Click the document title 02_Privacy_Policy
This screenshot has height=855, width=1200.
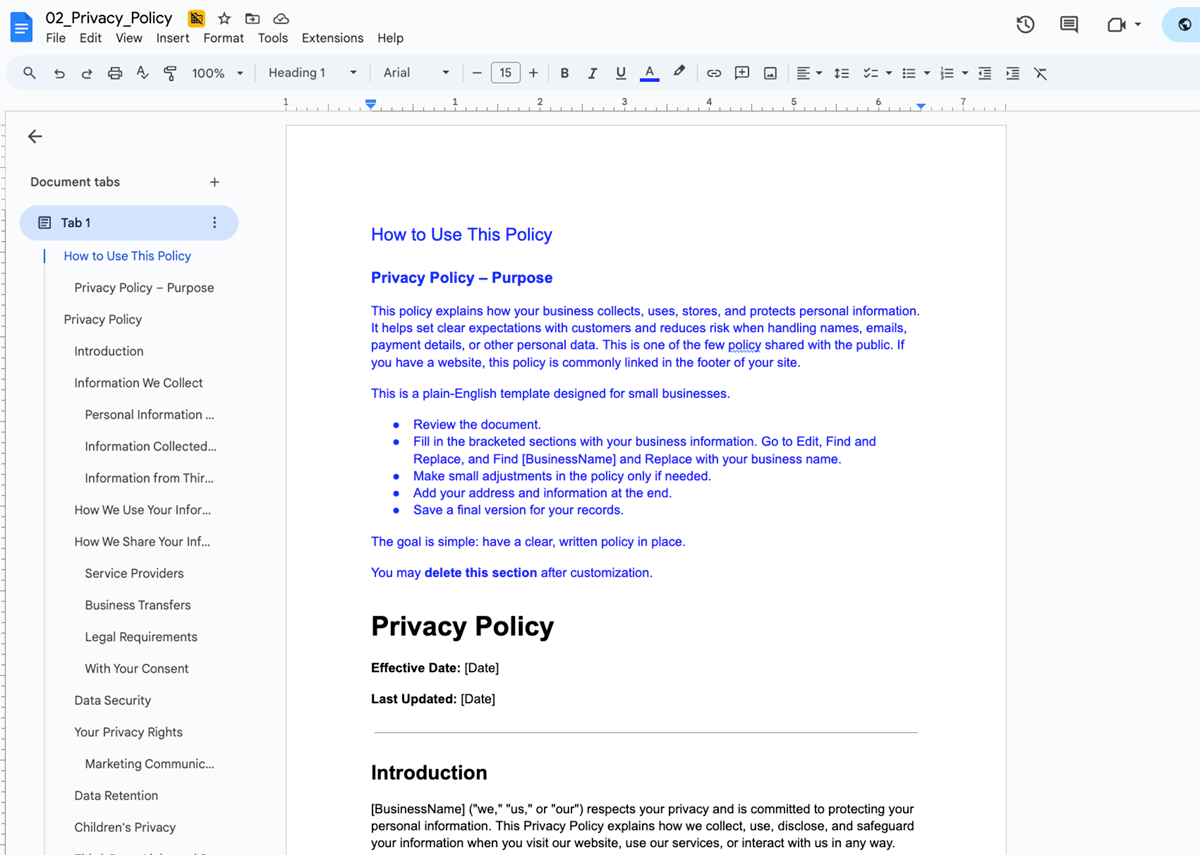tap(109, 18)
